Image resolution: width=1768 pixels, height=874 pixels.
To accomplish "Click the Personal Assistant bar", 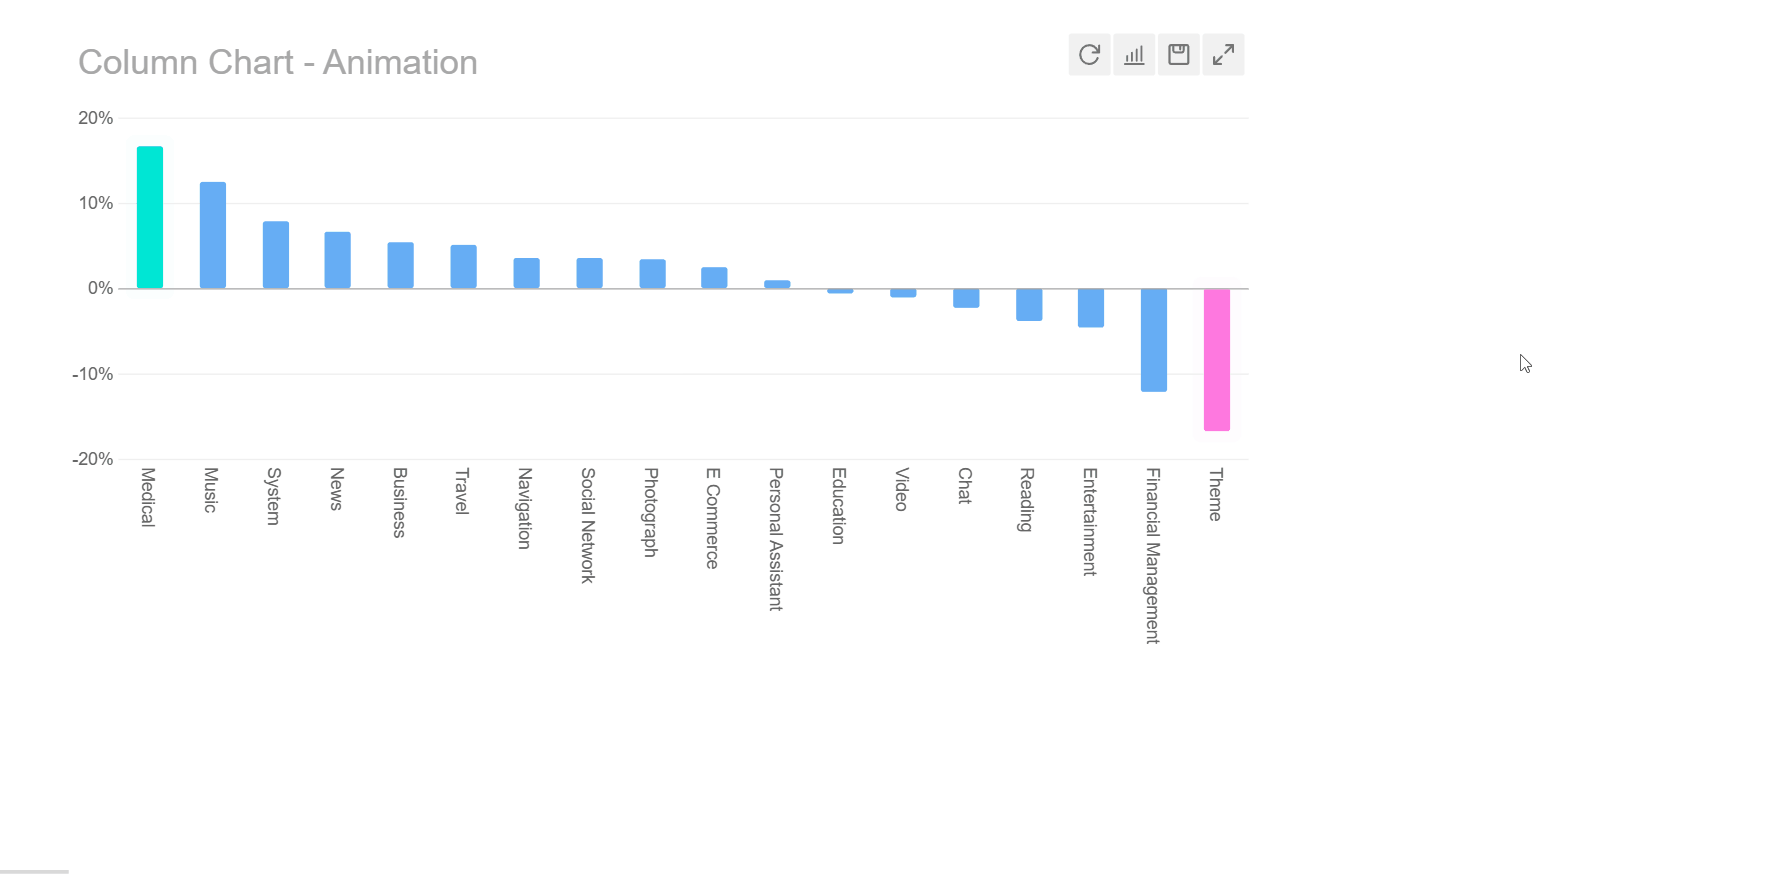I will click(775, 284).
